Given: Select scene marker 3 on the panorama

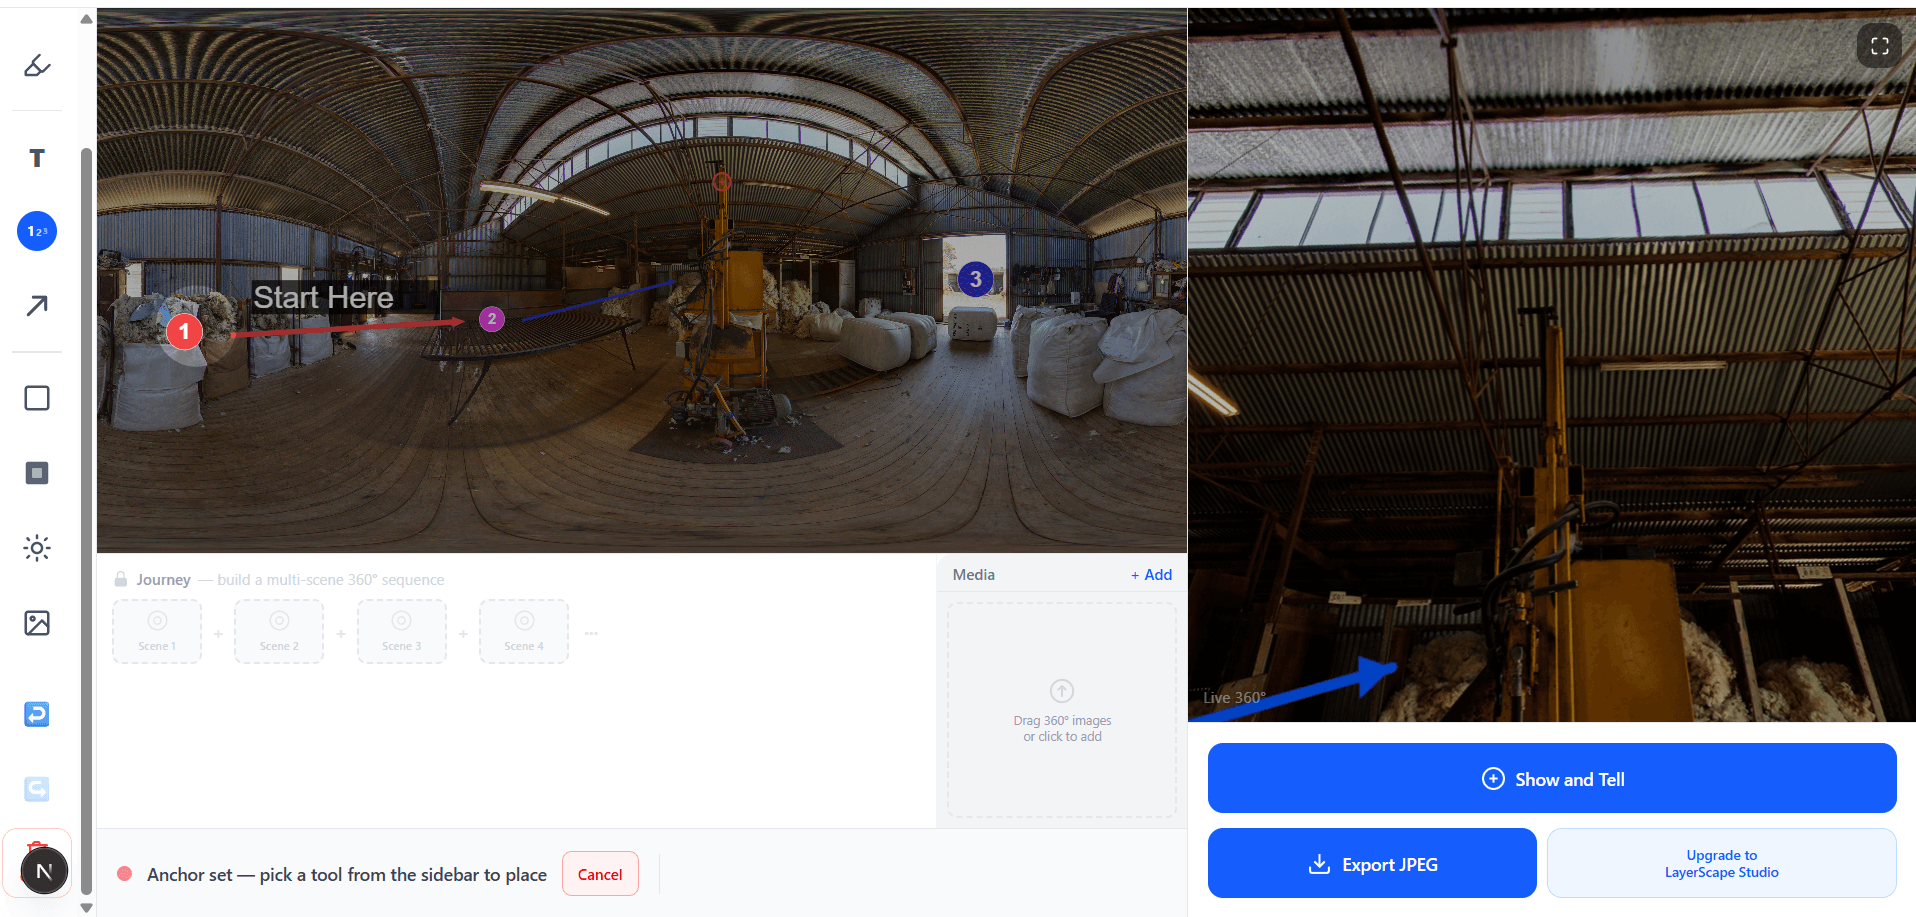Looking at the screenshot, I should [x=975, y=280].
